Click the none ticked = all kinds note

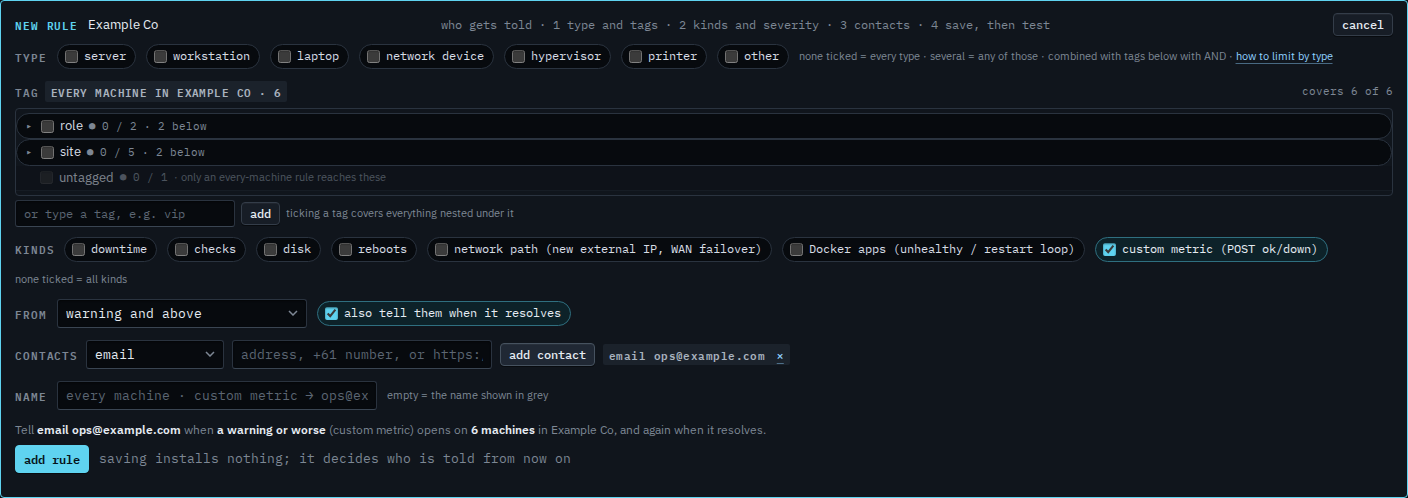coord(71,279)
